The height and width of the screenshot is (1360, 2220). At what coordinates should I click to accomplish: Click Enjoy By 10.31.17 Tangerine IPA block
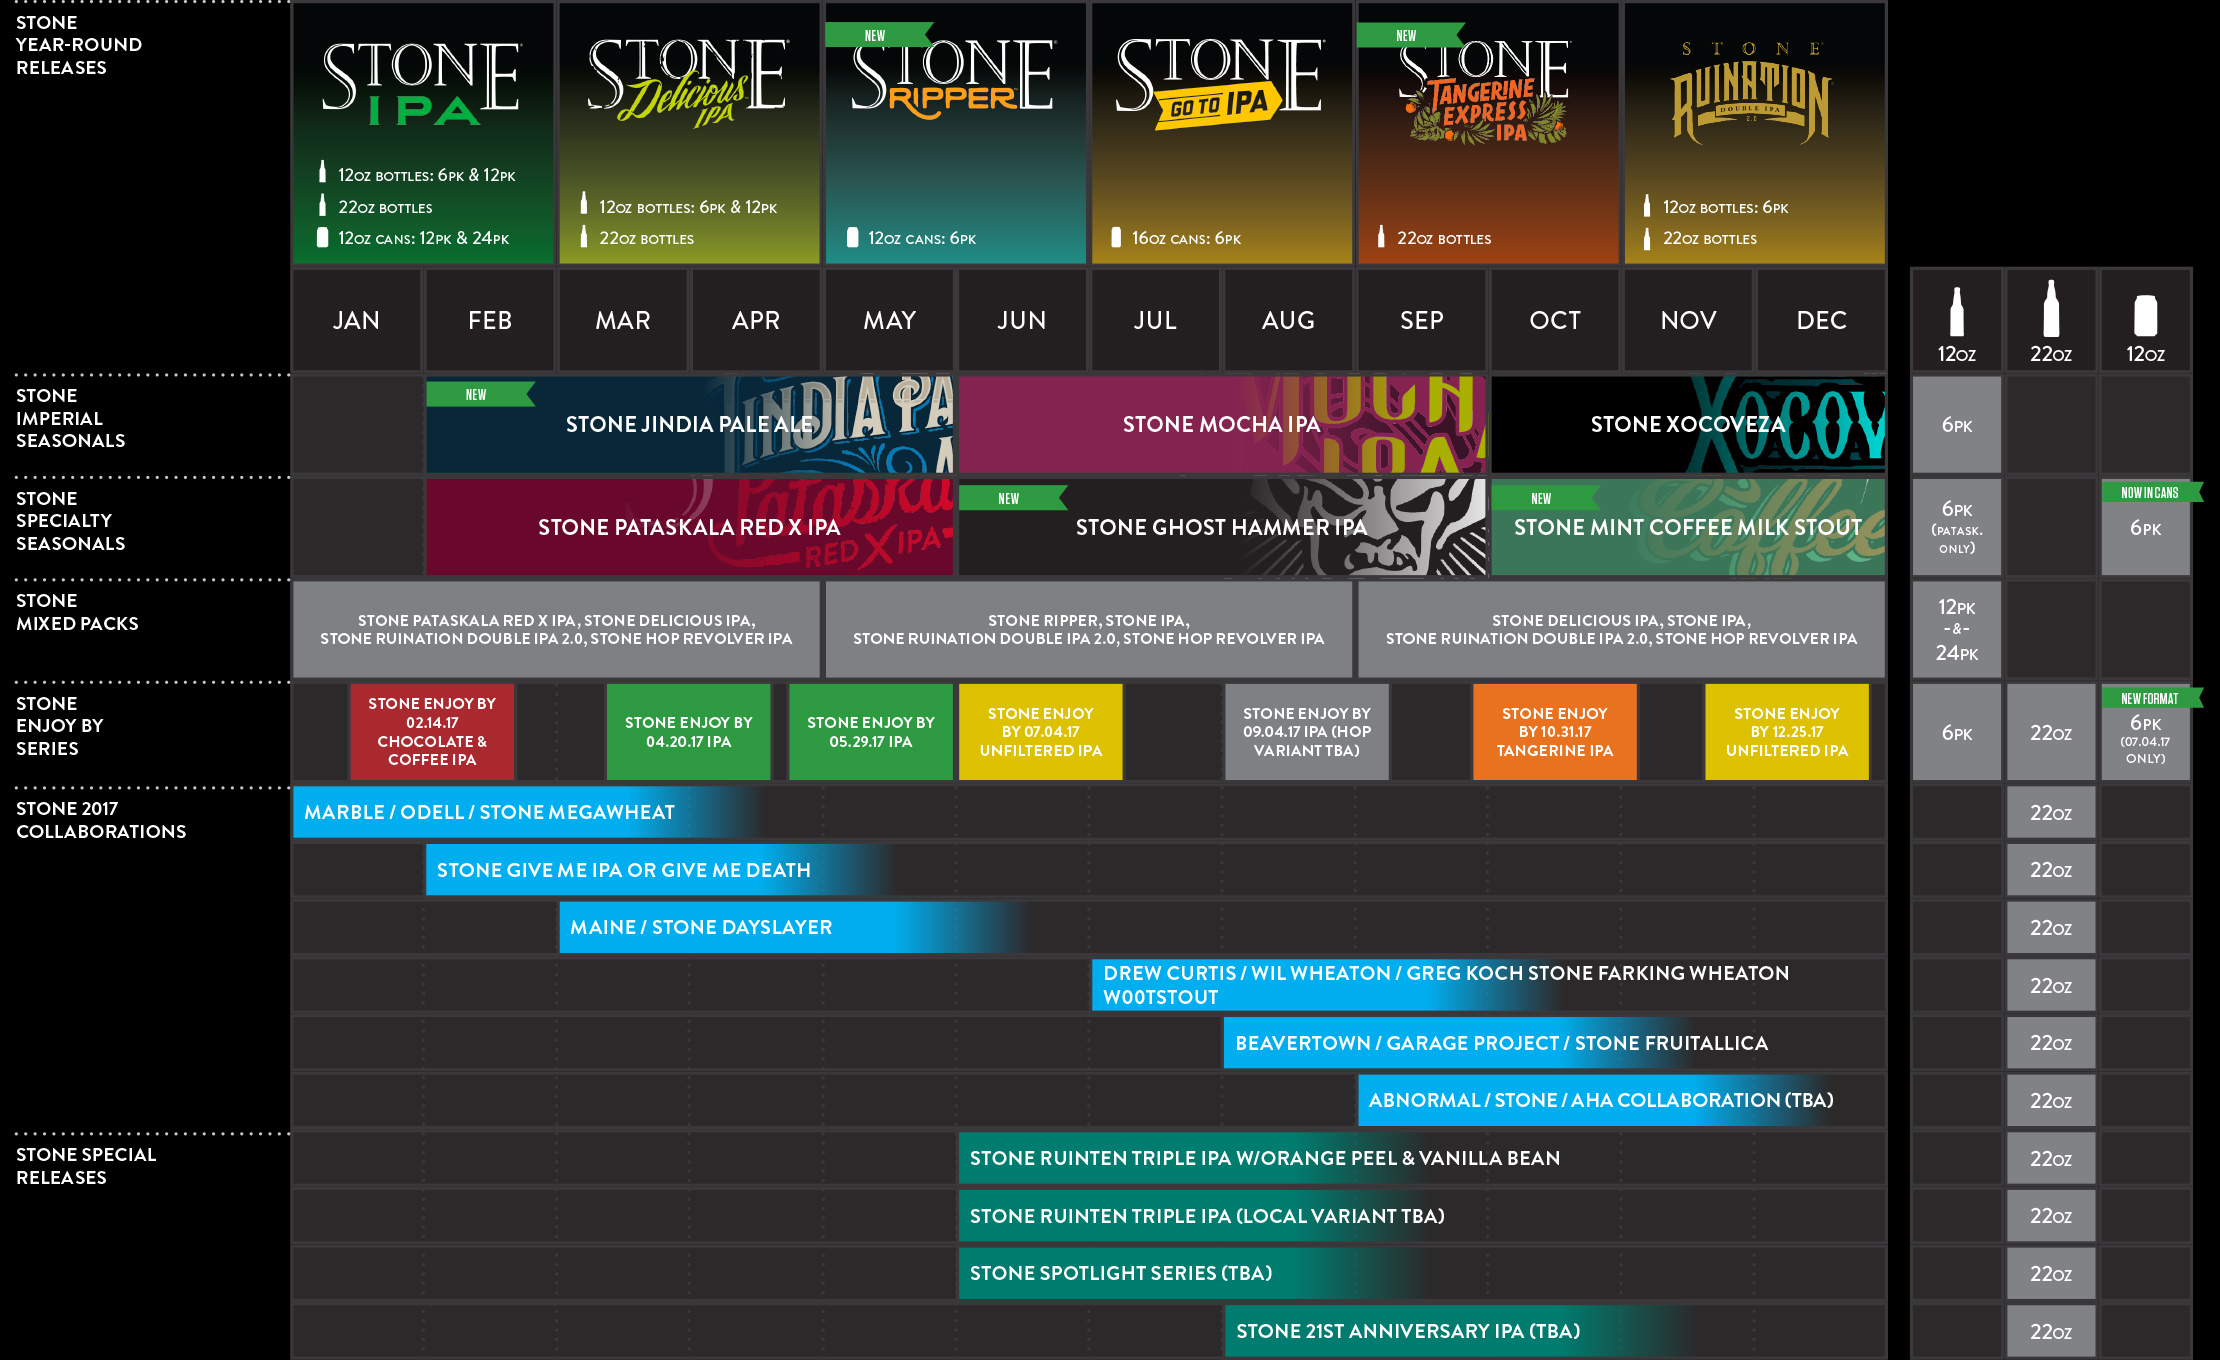tap(1554, 732)
